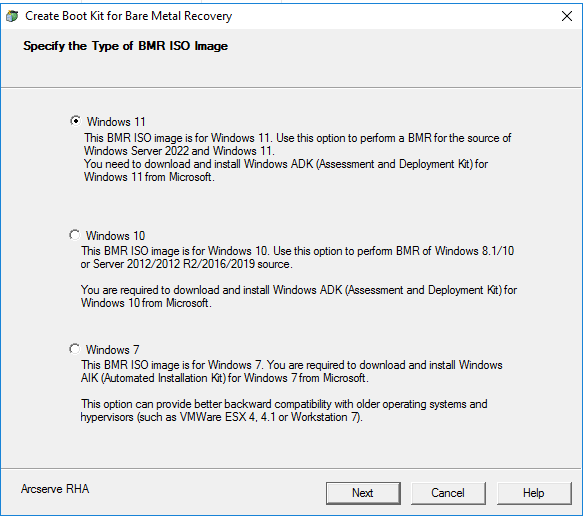Select the Windows 11 radio button circle
The image size is (583, 516).
tap(75, 121)
